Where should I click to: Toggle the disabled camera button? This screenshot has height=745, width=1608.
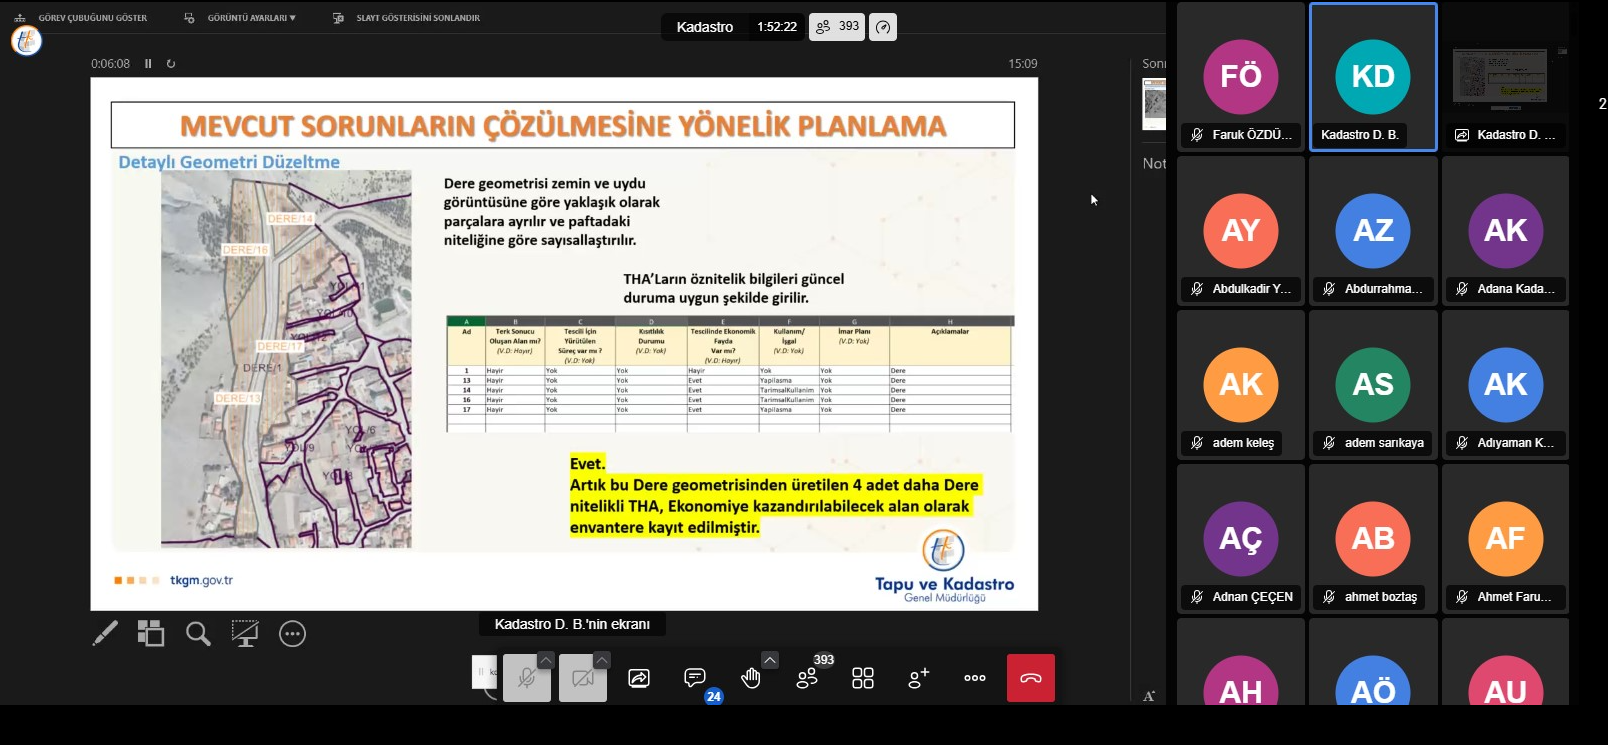(582, 679)
